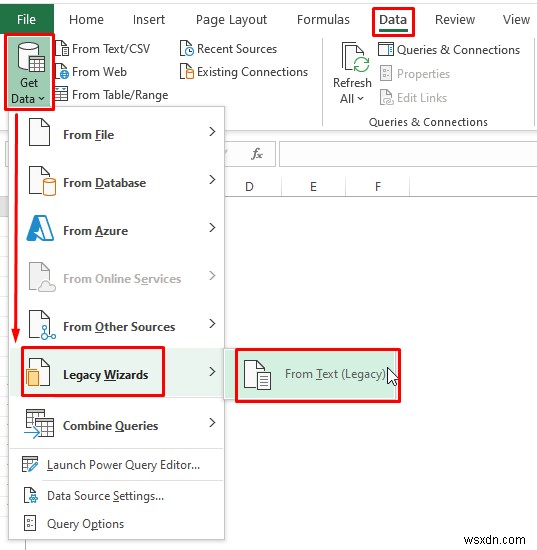This screenshot has width=537, height=550.
Task: Click the From Other Sources icon
Action: coord(42,325)
